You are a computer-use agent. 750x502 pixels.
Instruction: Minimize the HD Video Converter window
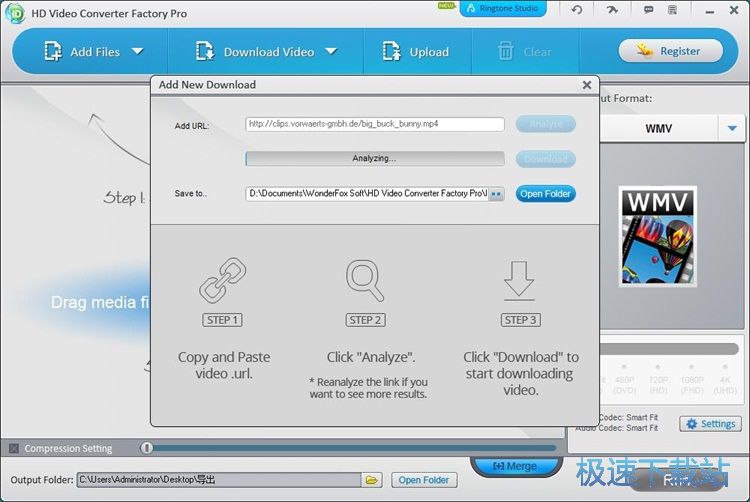click(710, 11)
